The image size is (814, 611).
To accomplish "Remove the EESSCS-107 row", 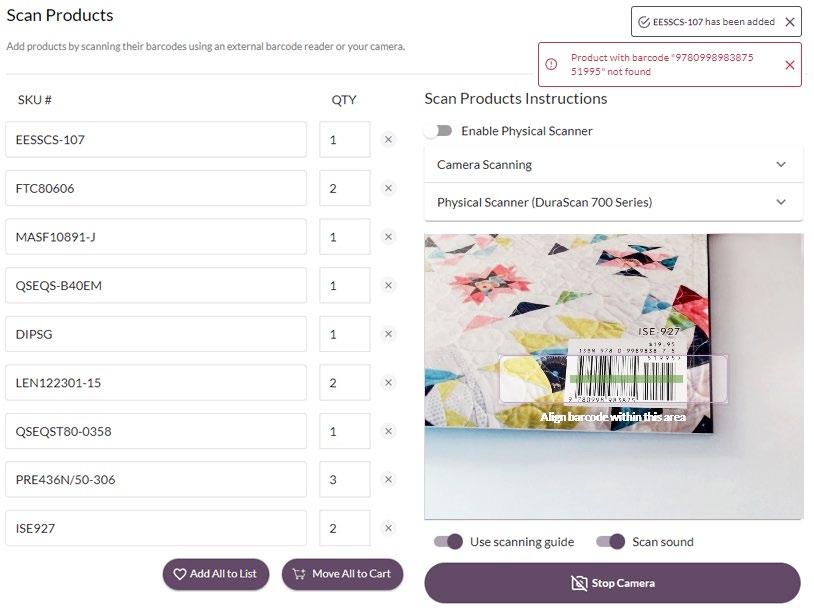I will (389, 140).
